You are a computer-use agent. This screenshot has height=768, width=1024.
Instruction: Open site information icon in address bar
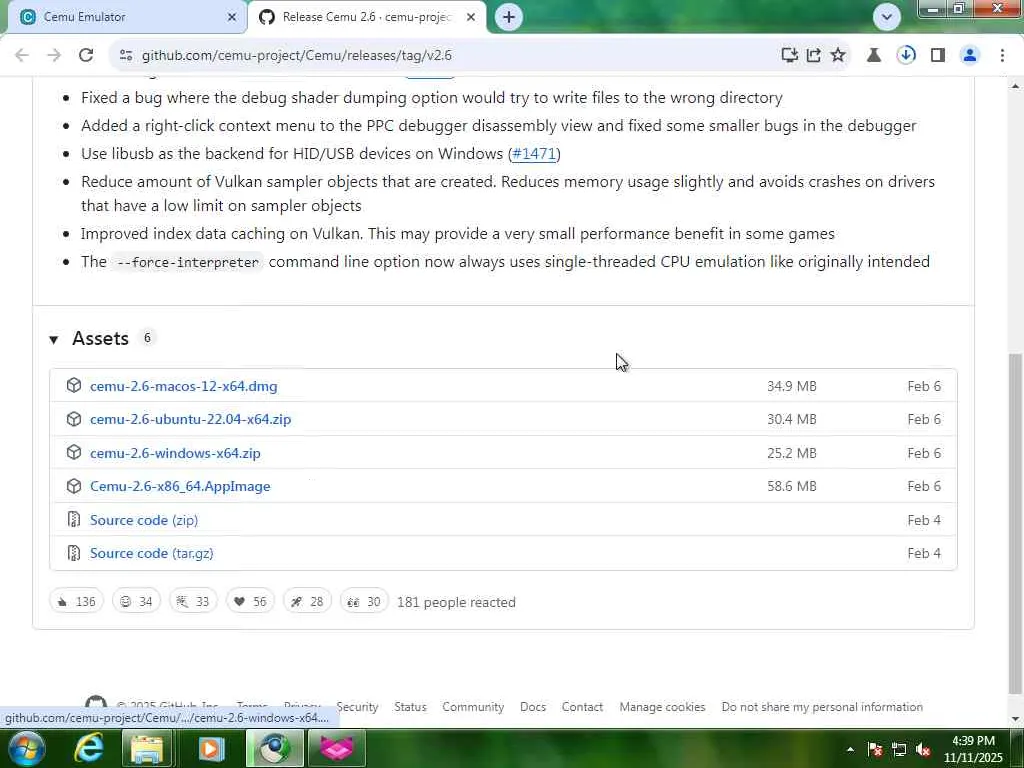pyautogui.click(x=126, y=56)
